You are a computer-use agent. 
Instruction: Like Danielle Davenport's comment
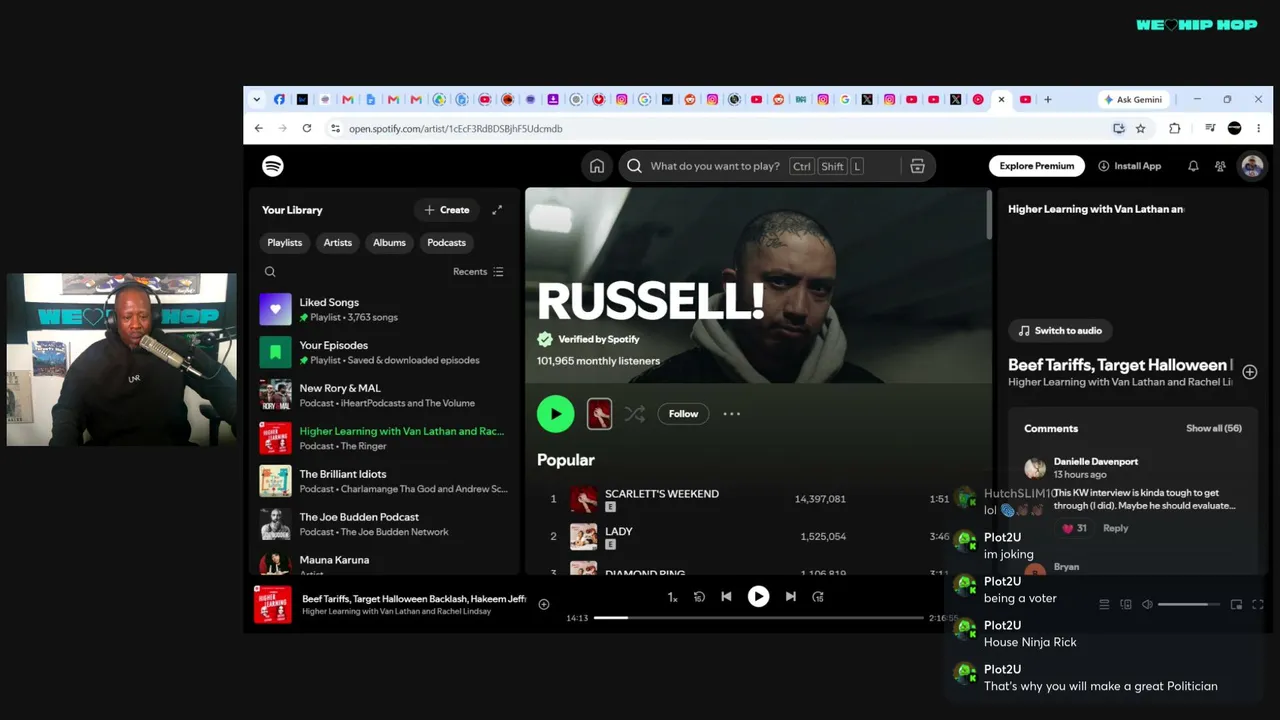coord(1068,528)
